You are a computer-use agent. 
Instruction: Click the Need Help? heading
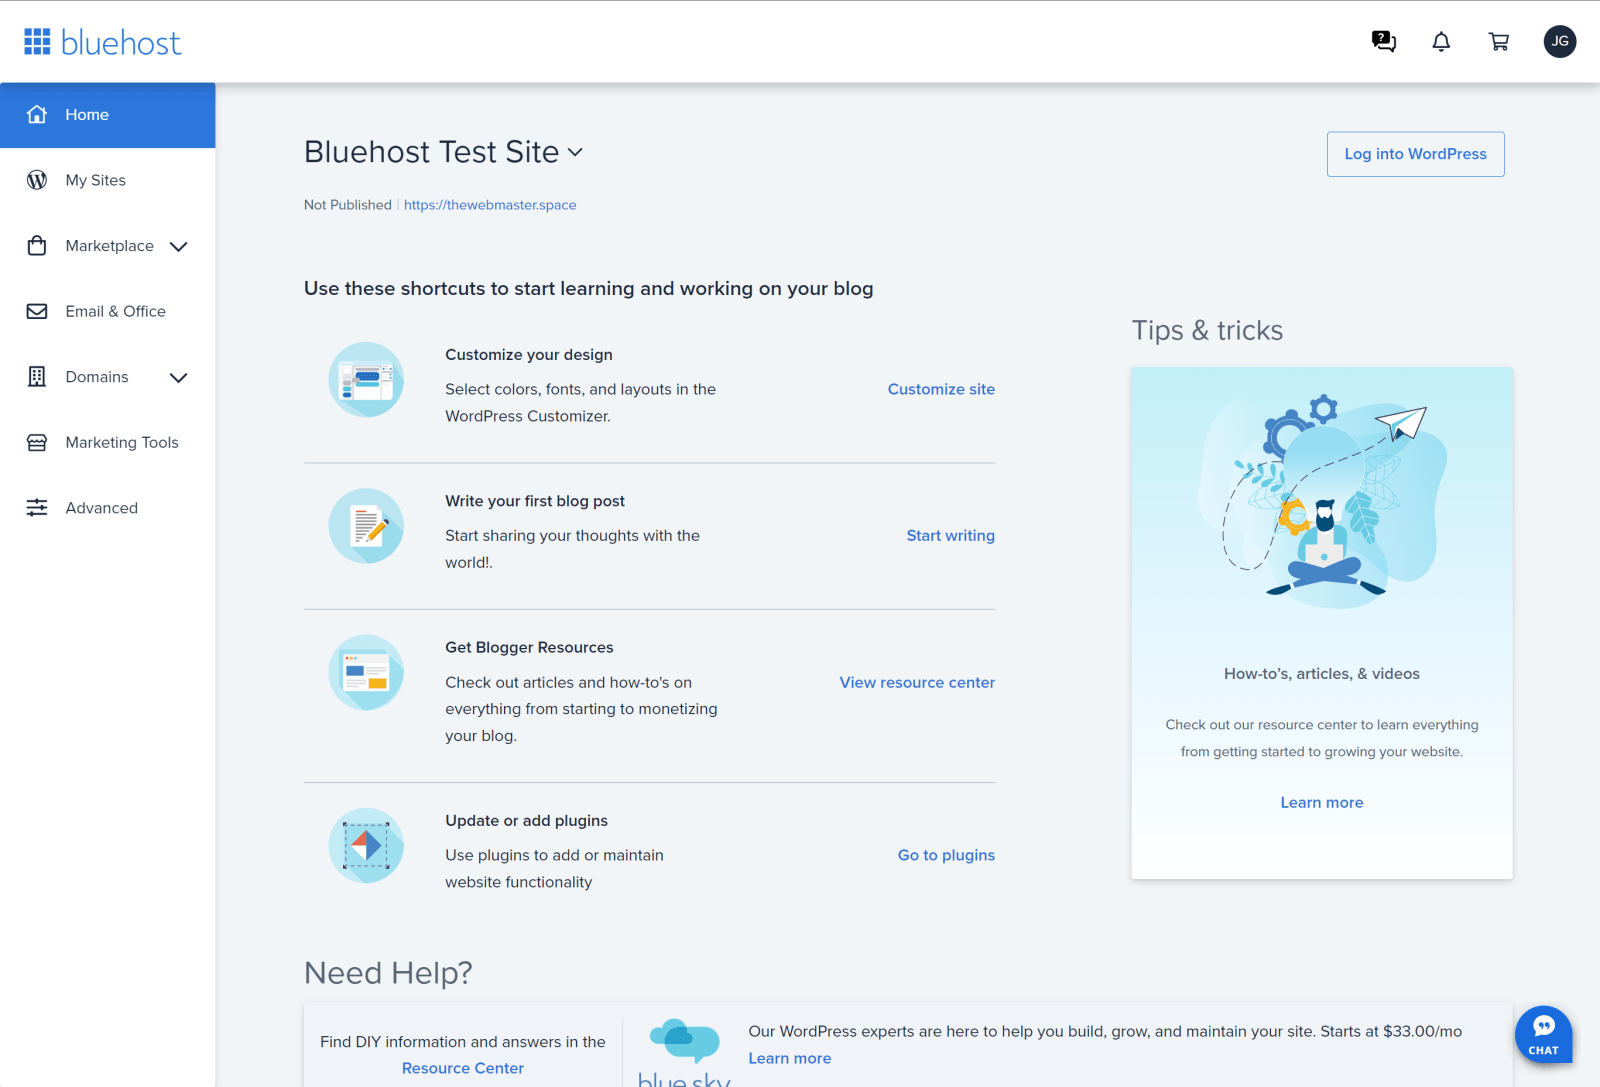coord(388,972)
